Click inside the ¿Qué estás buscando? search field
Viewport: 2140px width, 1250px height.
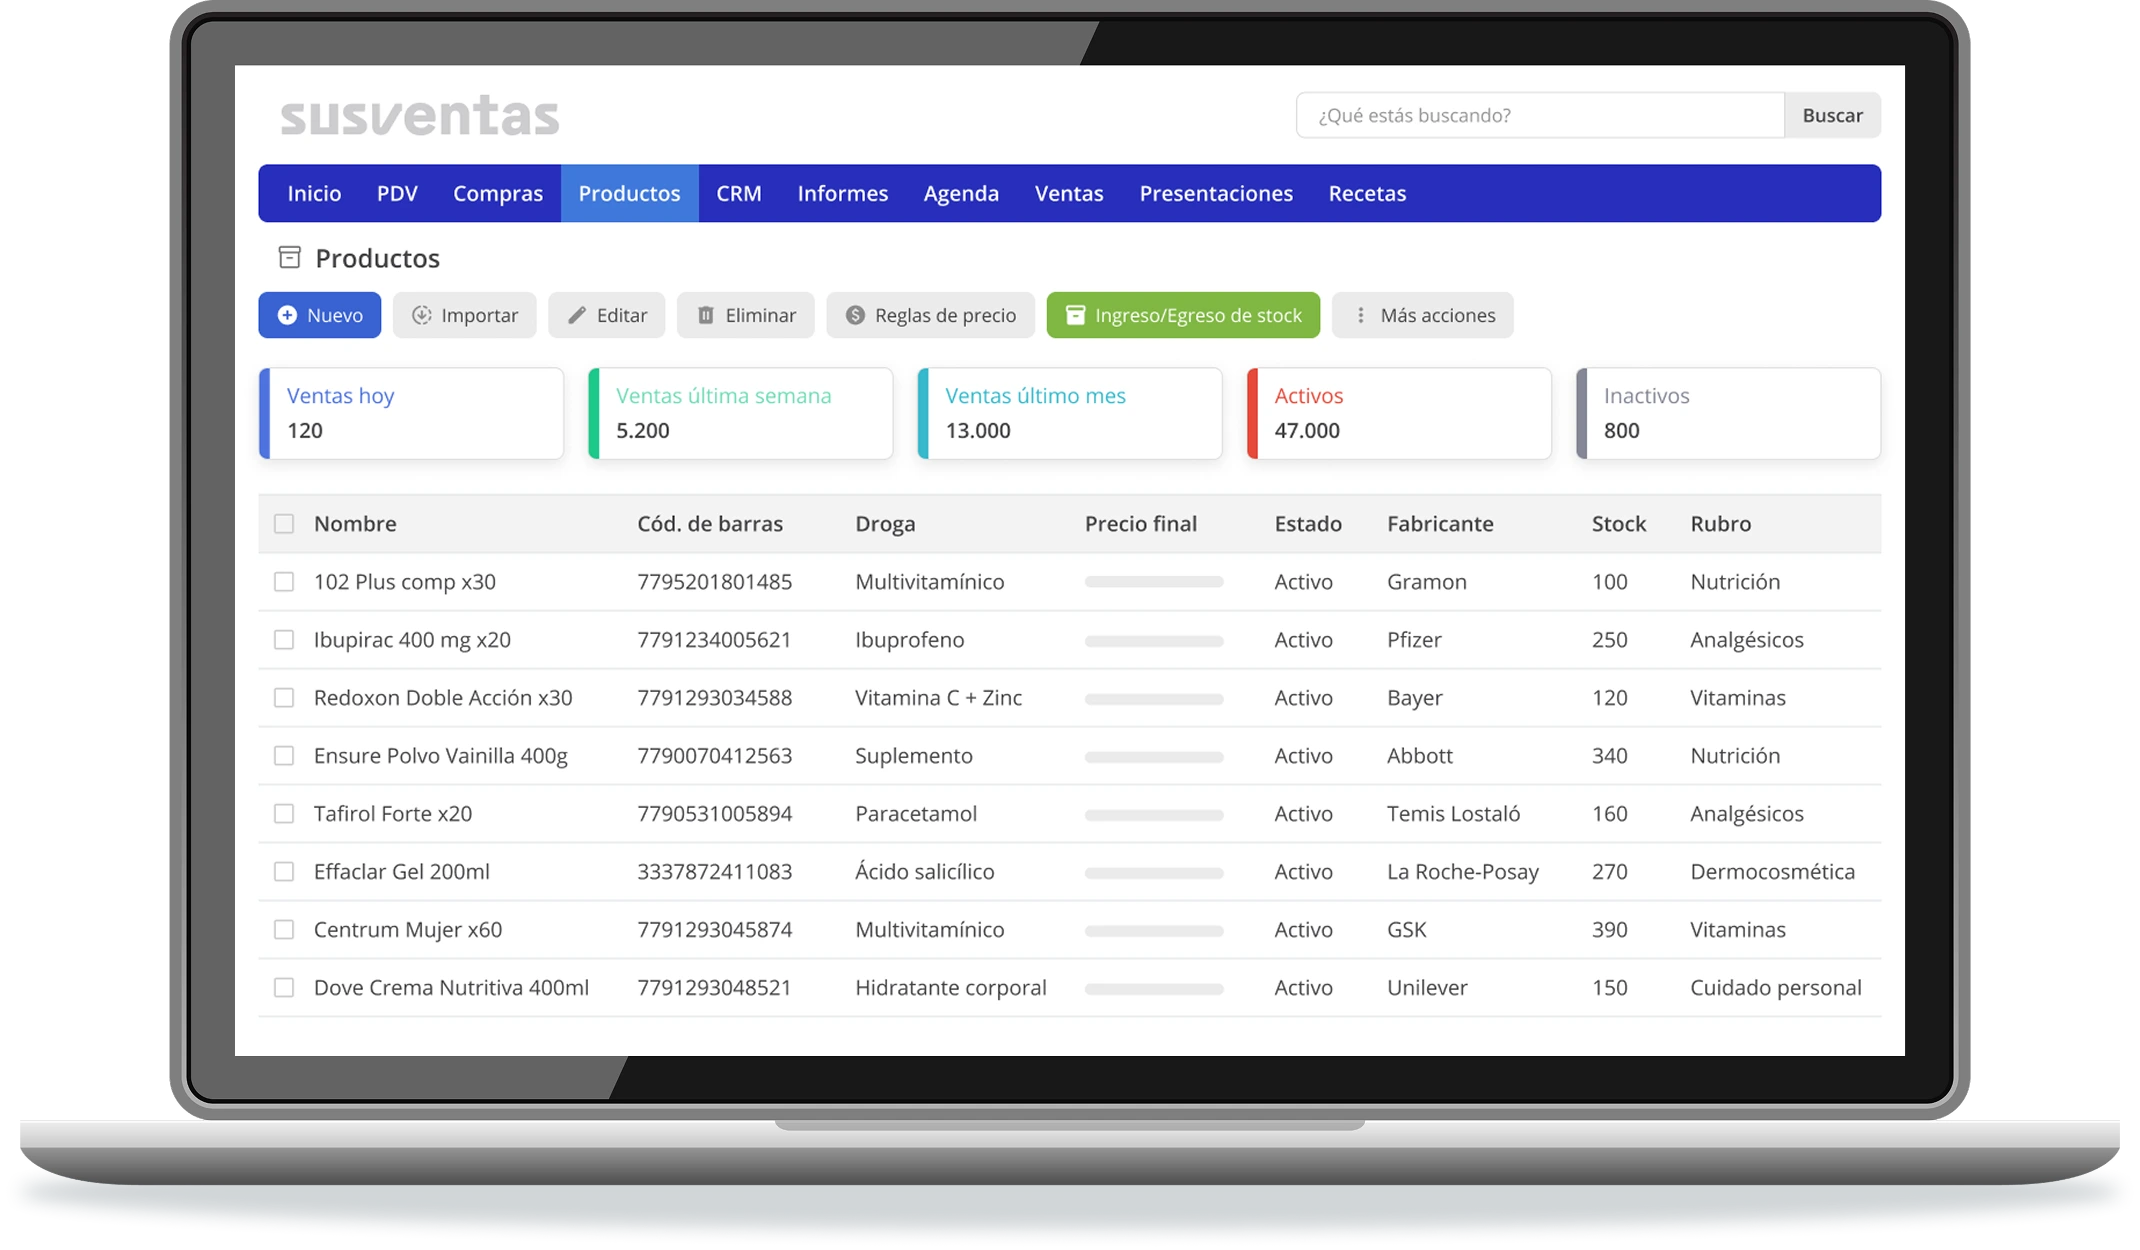(x=1537, y=114)
